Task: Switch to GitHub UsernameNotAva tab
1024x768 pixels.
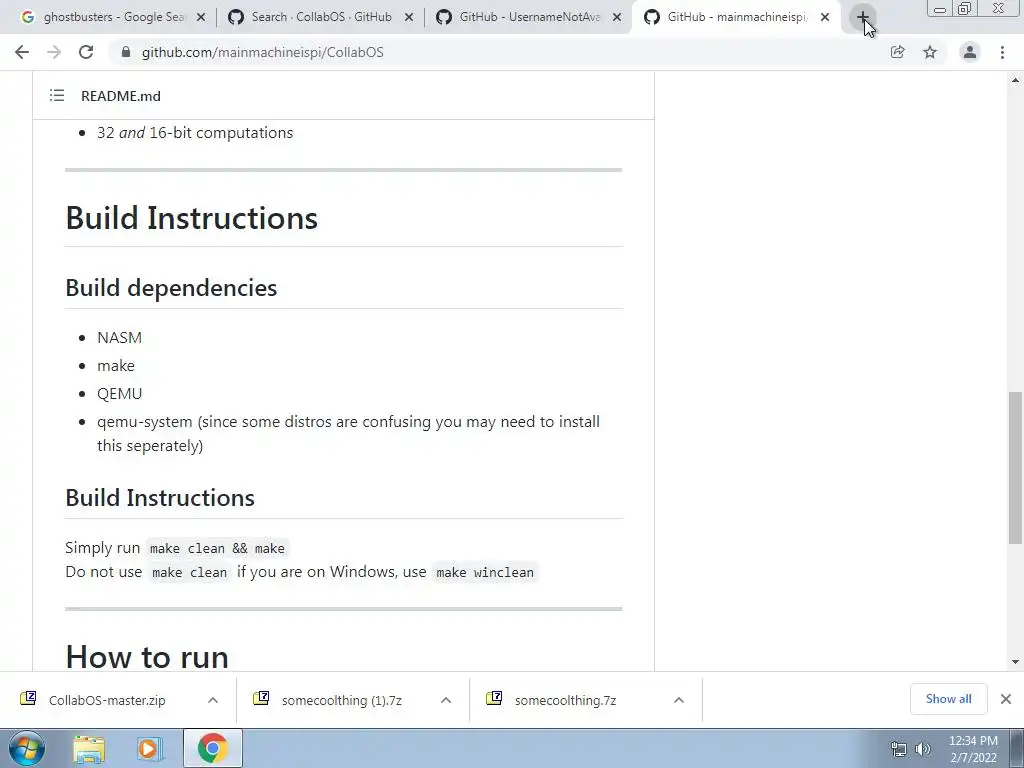Action: click(x=528, y=18)
